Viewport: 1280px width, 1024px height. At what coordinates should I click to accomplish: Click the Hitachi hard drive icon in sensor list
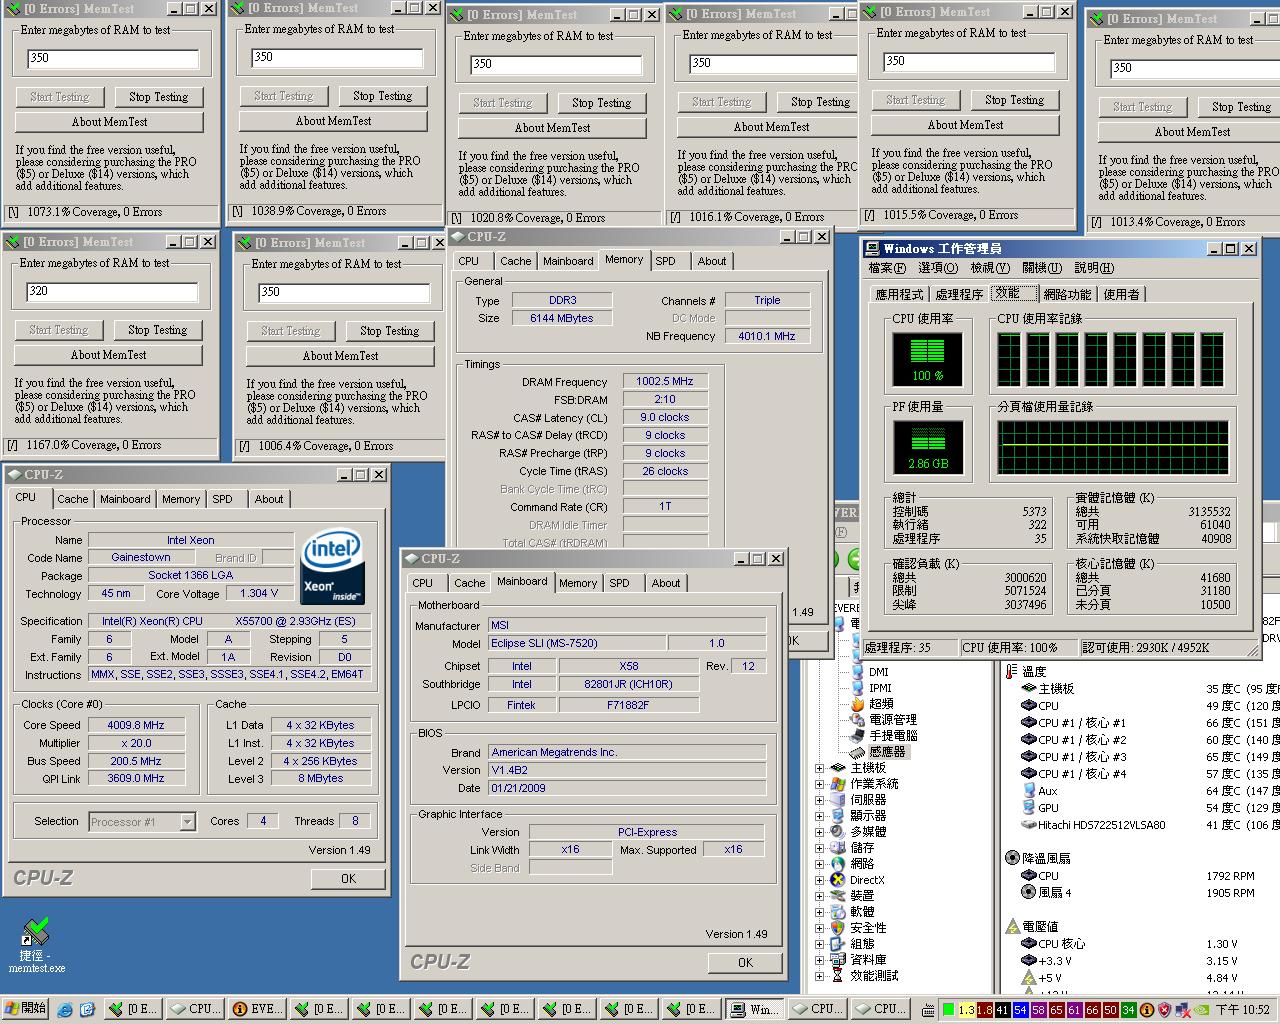(x=1029, y=825)
